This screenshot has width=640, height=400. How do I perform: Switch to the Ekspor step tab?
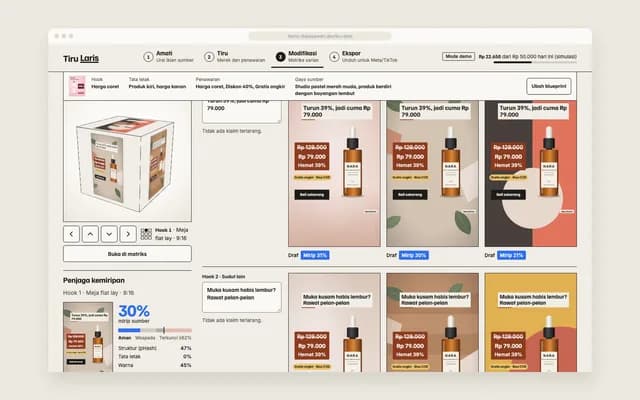(x=363, y=57)
